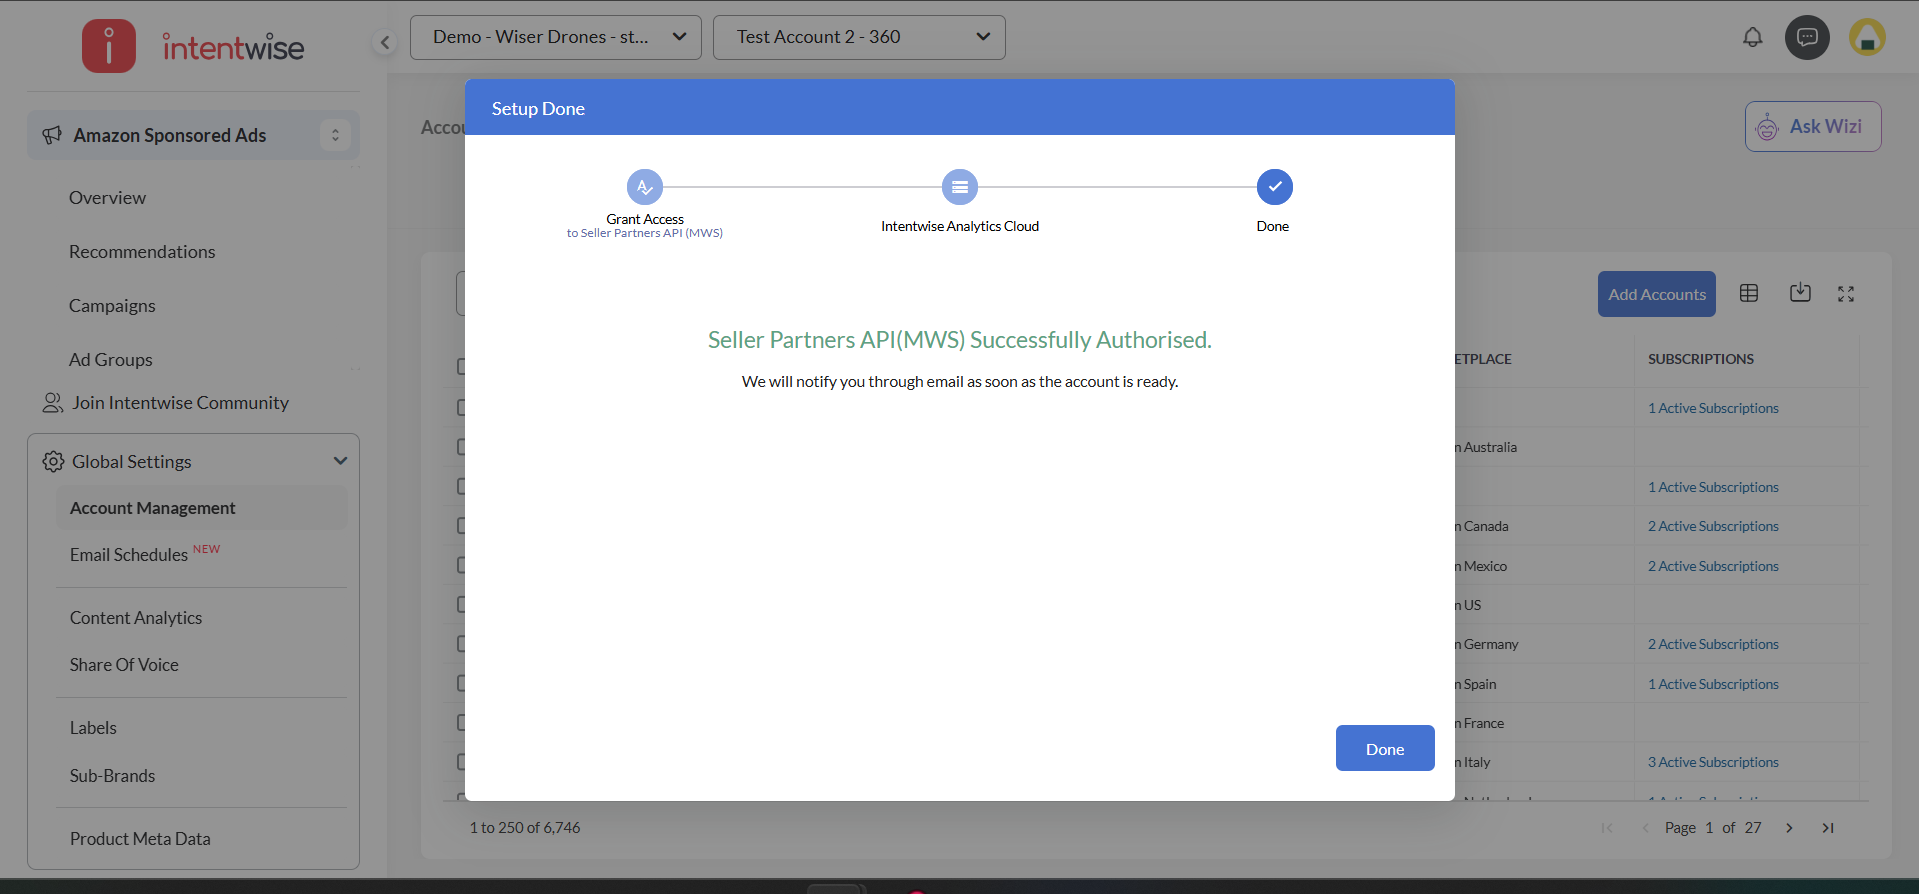Click the Intentwise logo icon

[109, 46]
